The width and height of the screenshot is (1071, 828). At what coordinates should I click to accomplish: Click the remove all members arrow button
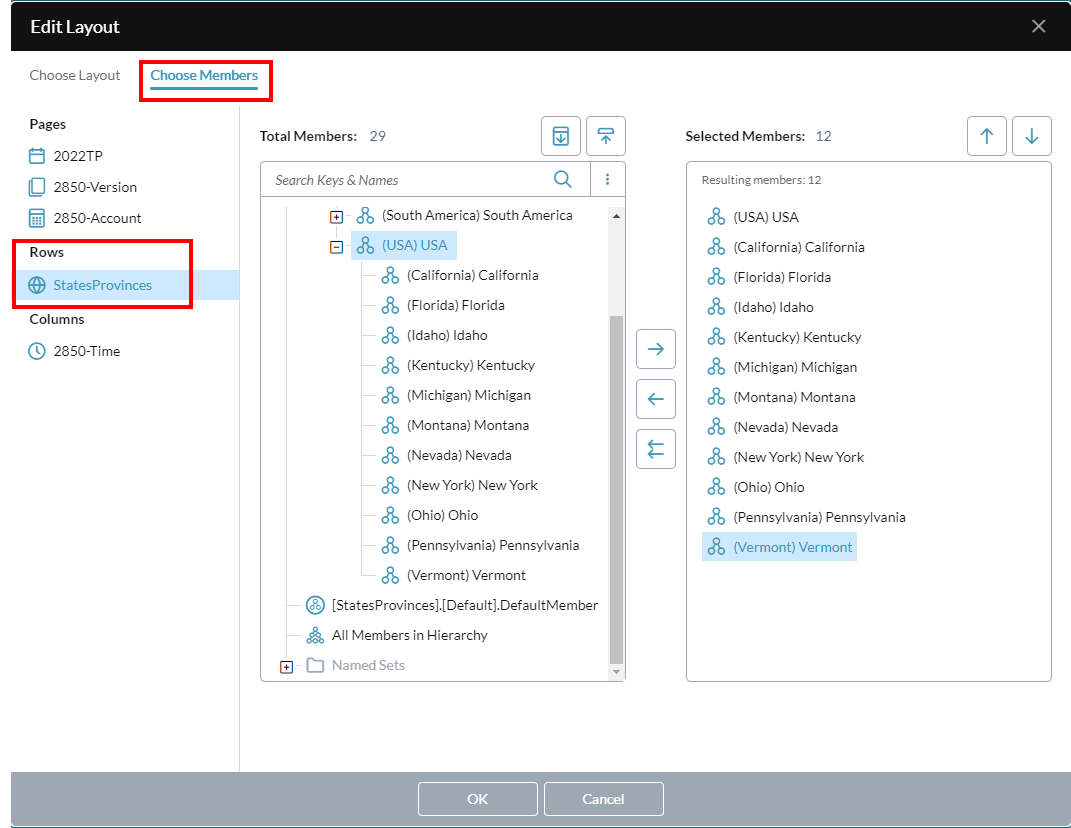click(x=656, y=449)
